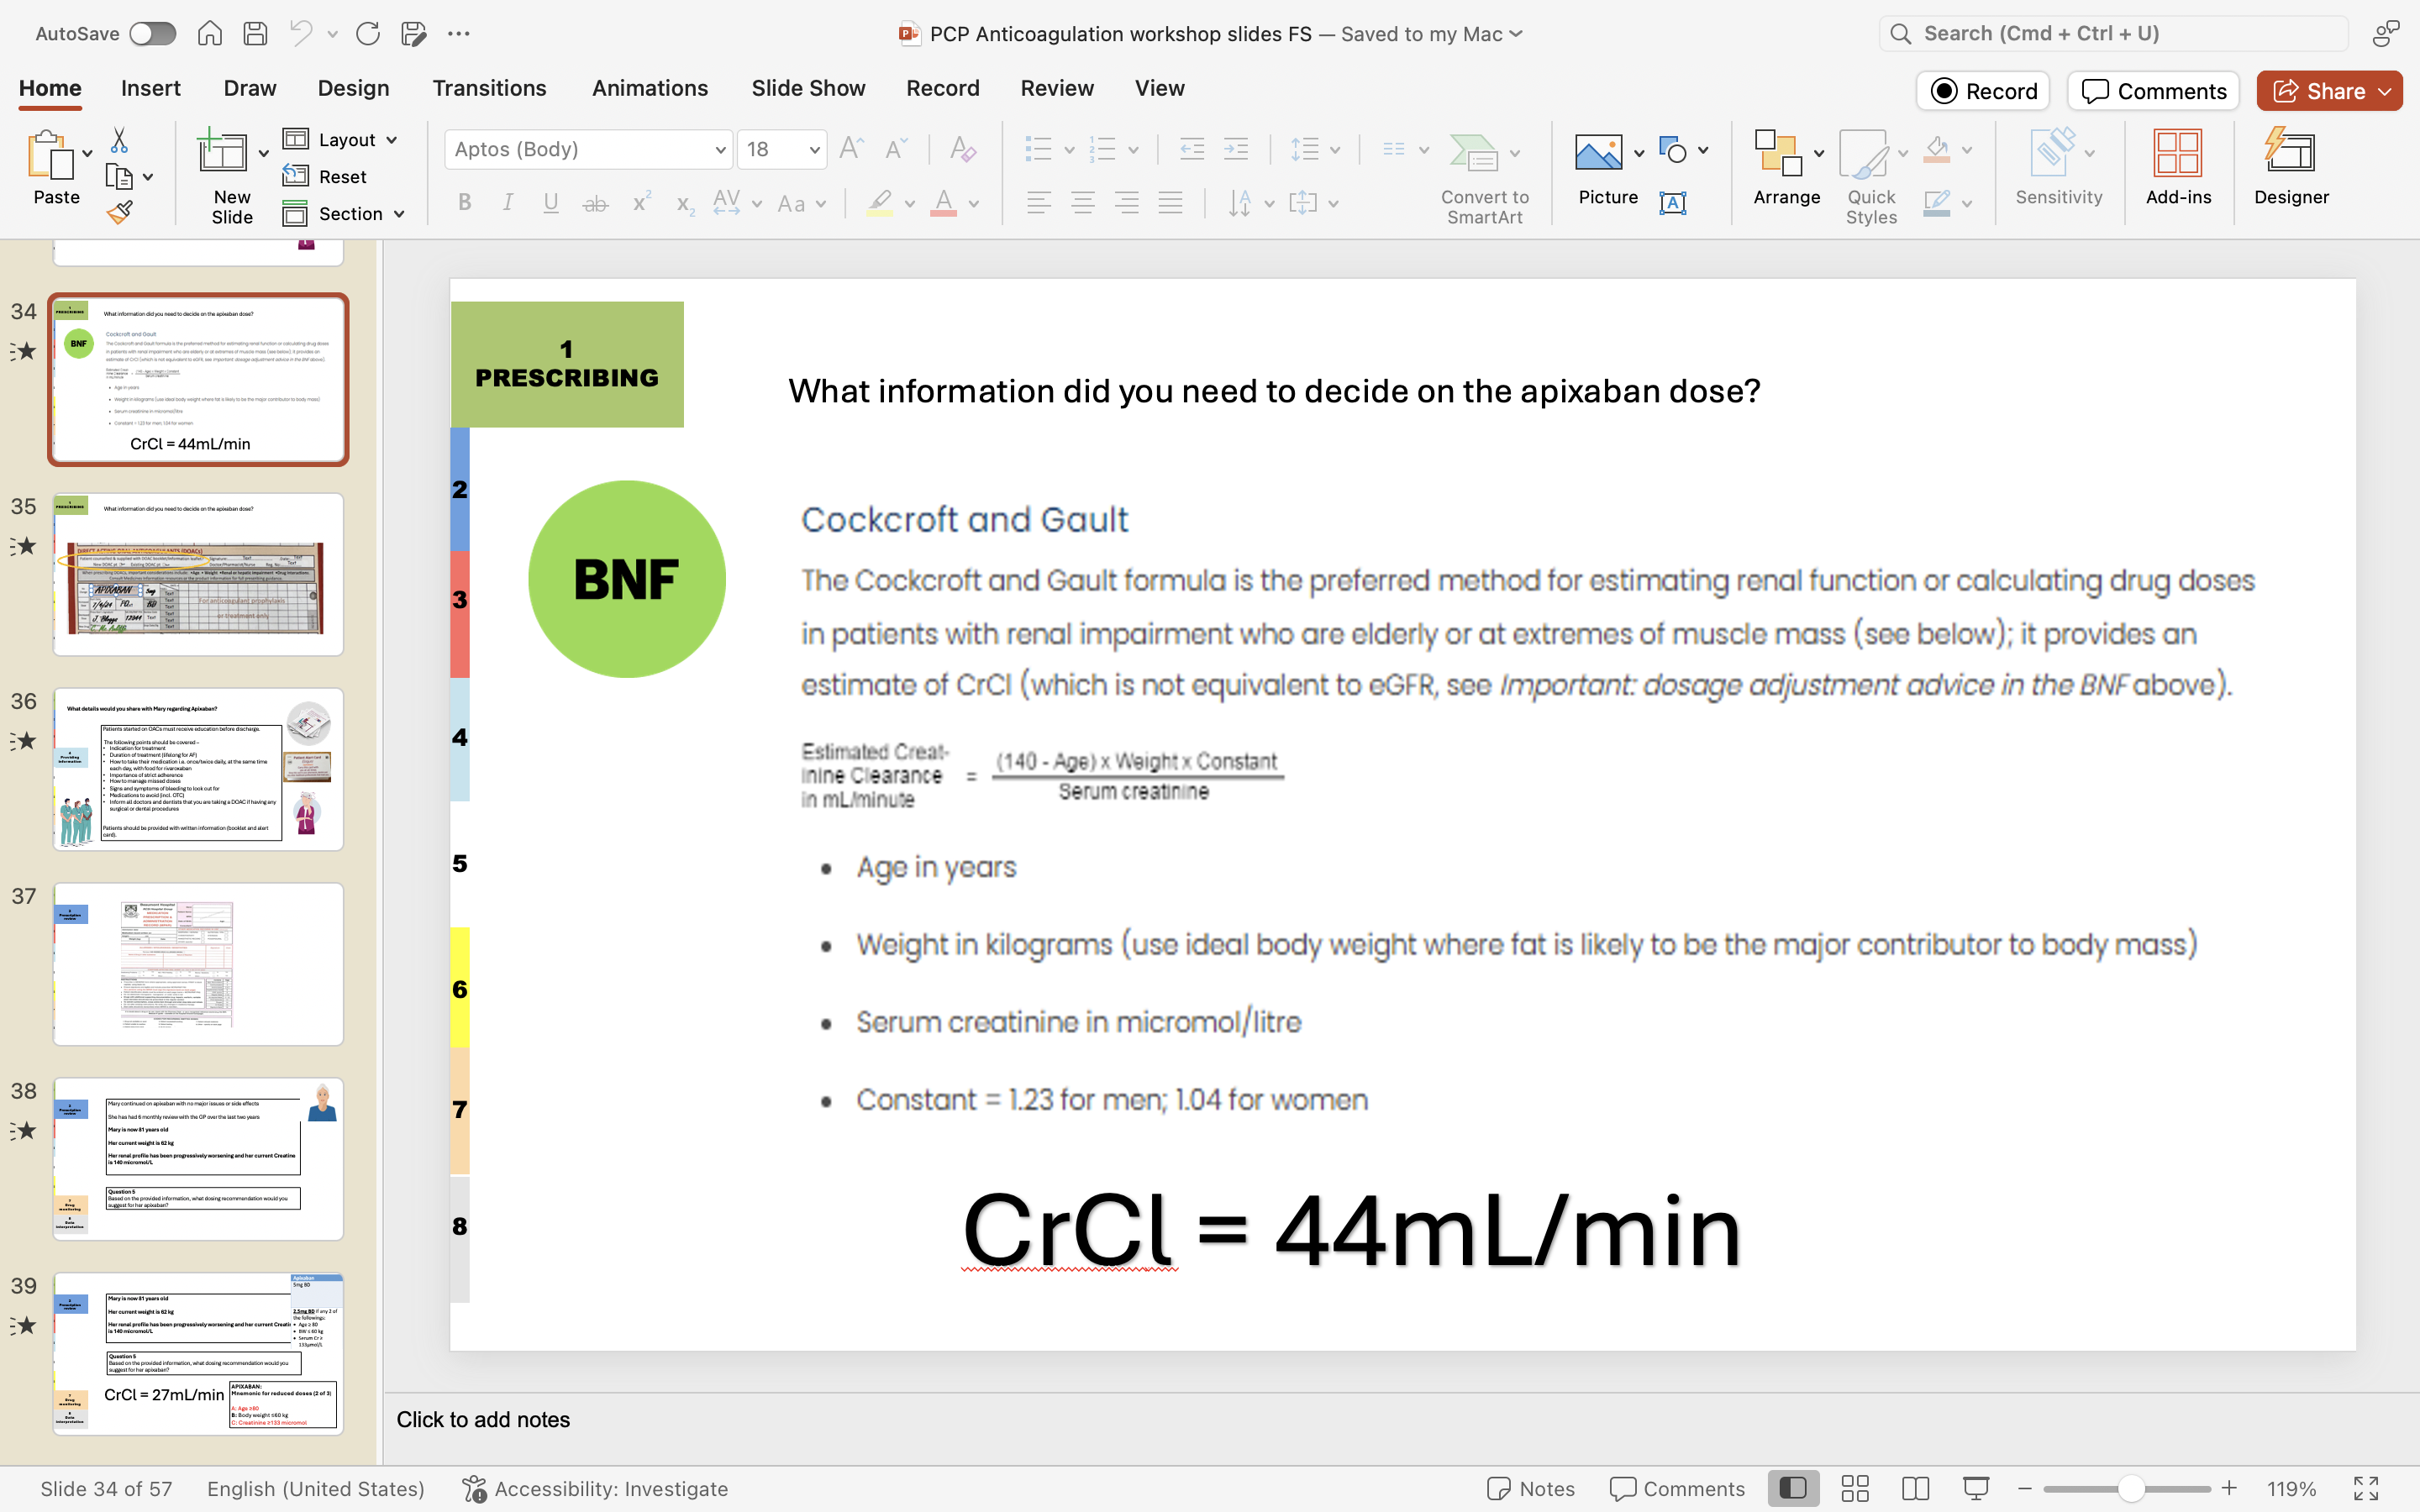Open the Animations tab
Screen dimensions: 2420x1512
(650, 88)
